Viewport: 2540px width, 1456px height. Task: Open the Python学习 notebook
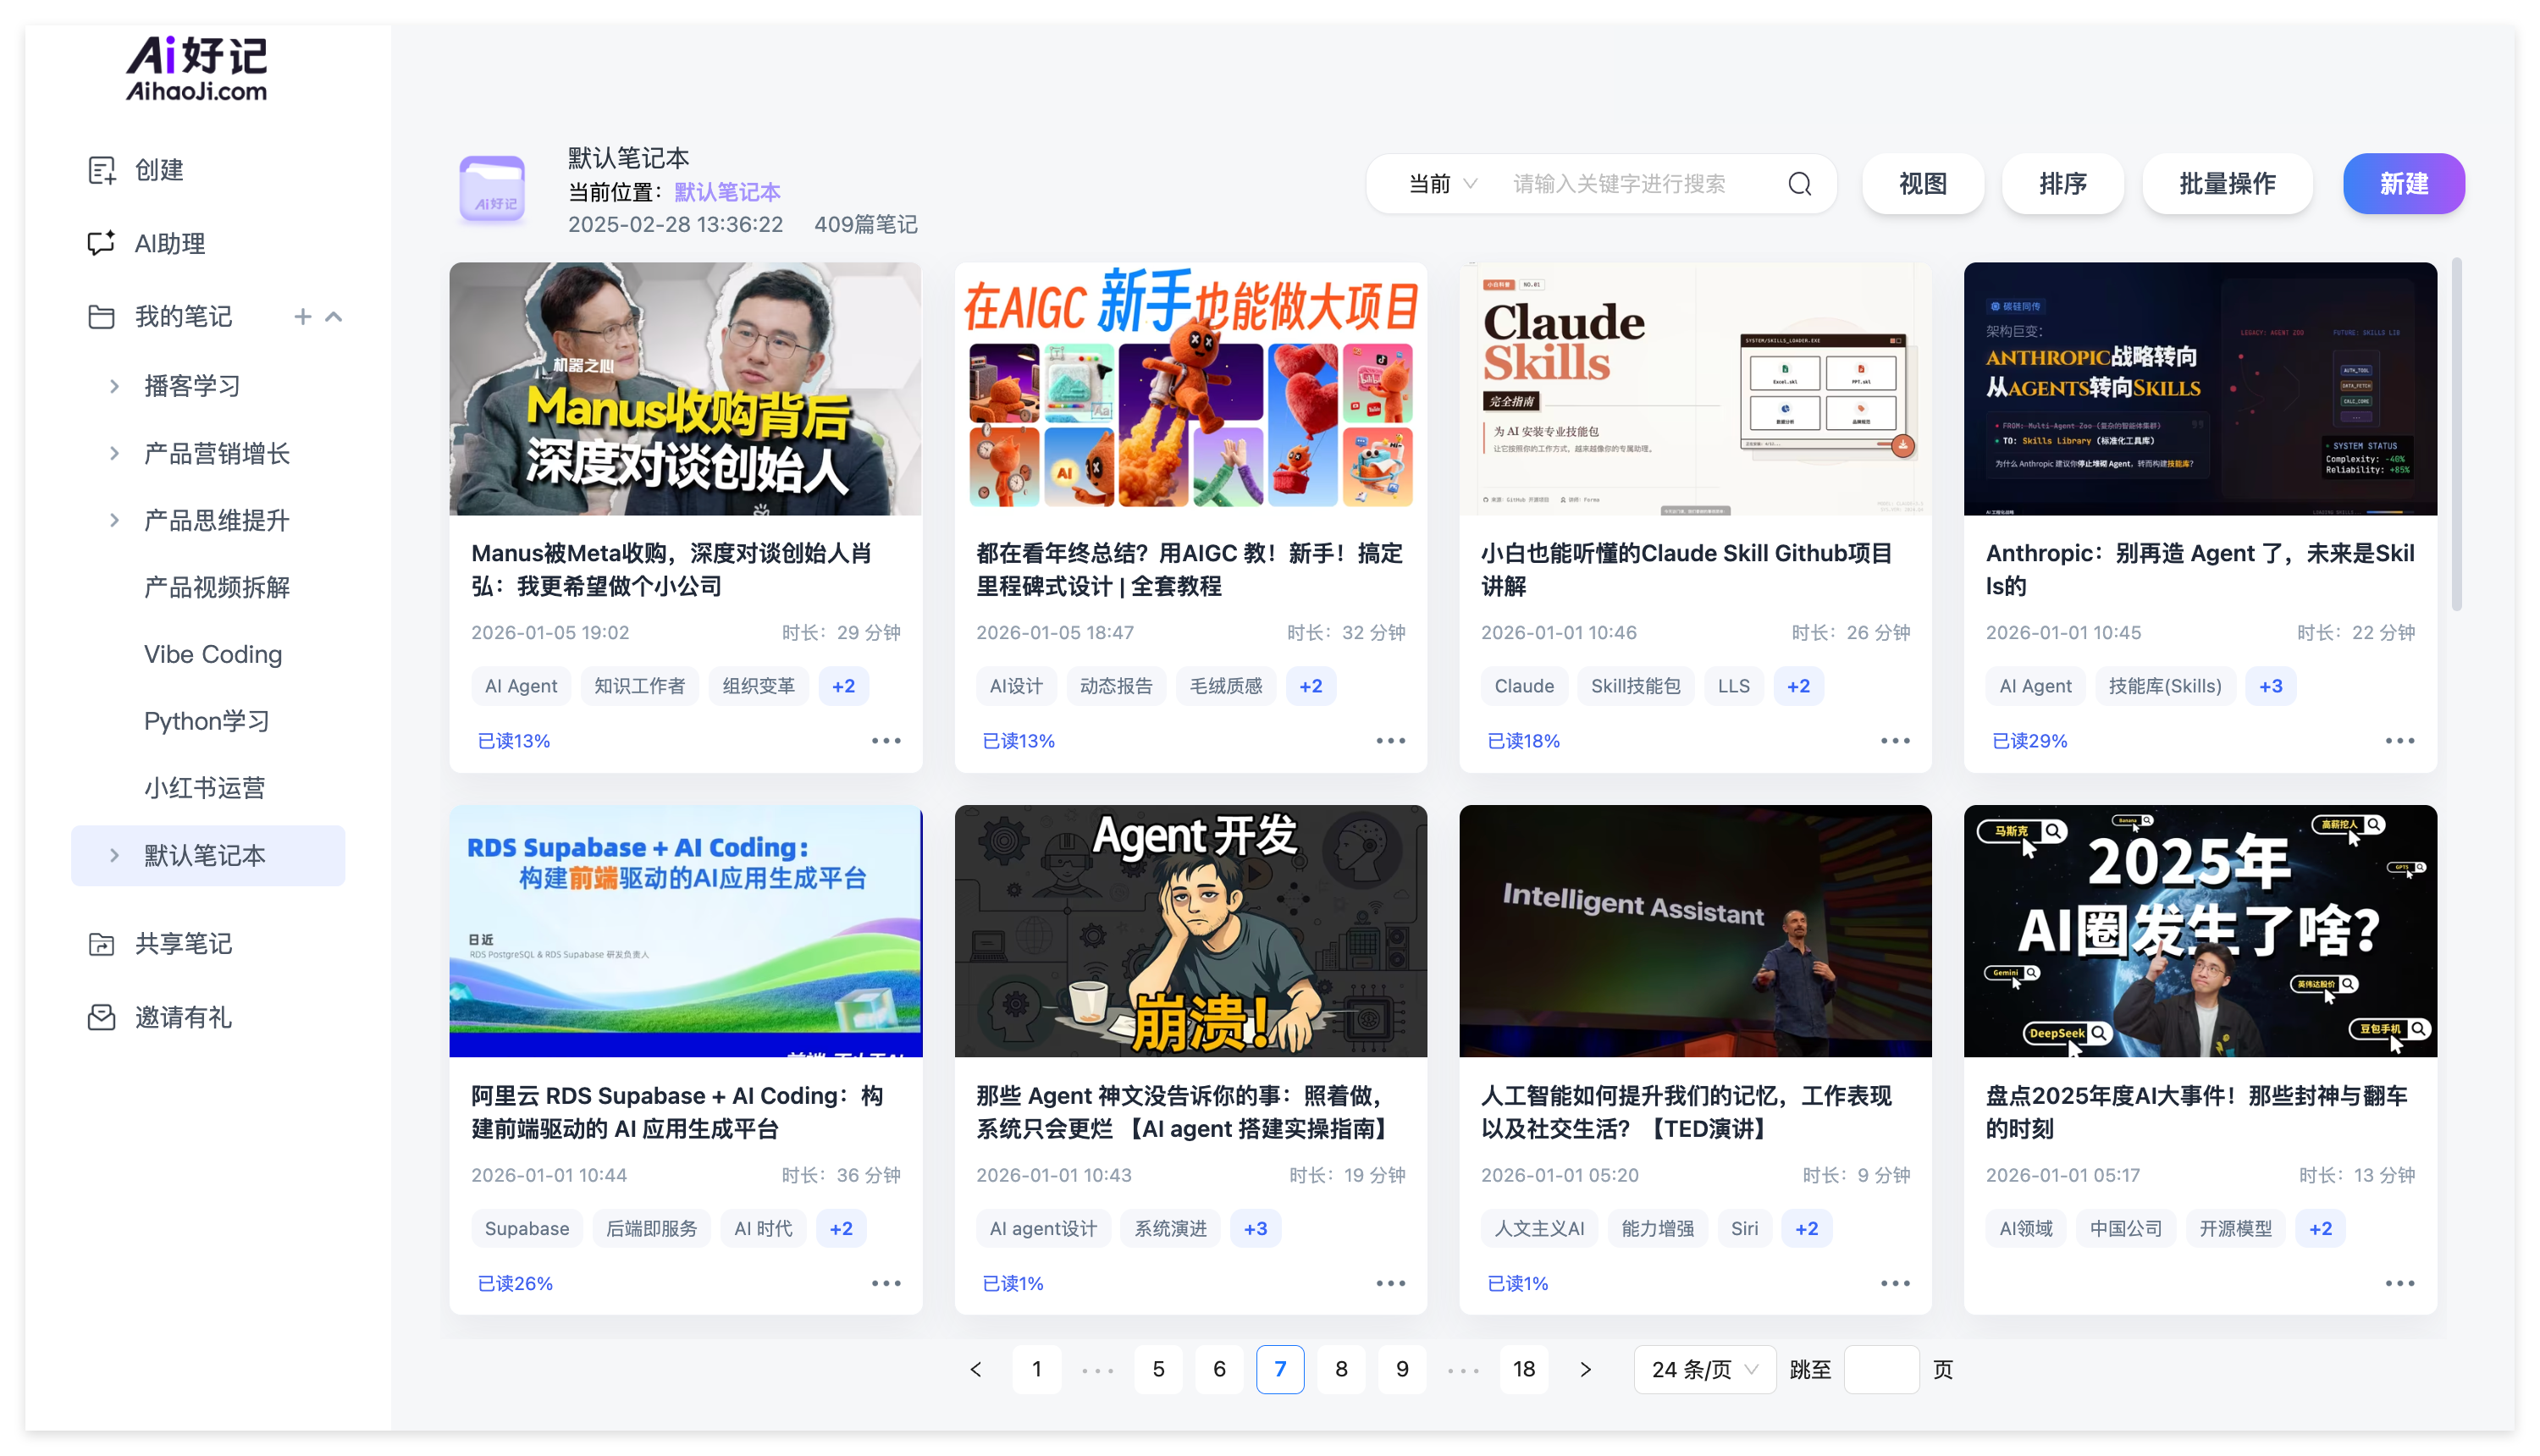[206, 721]
